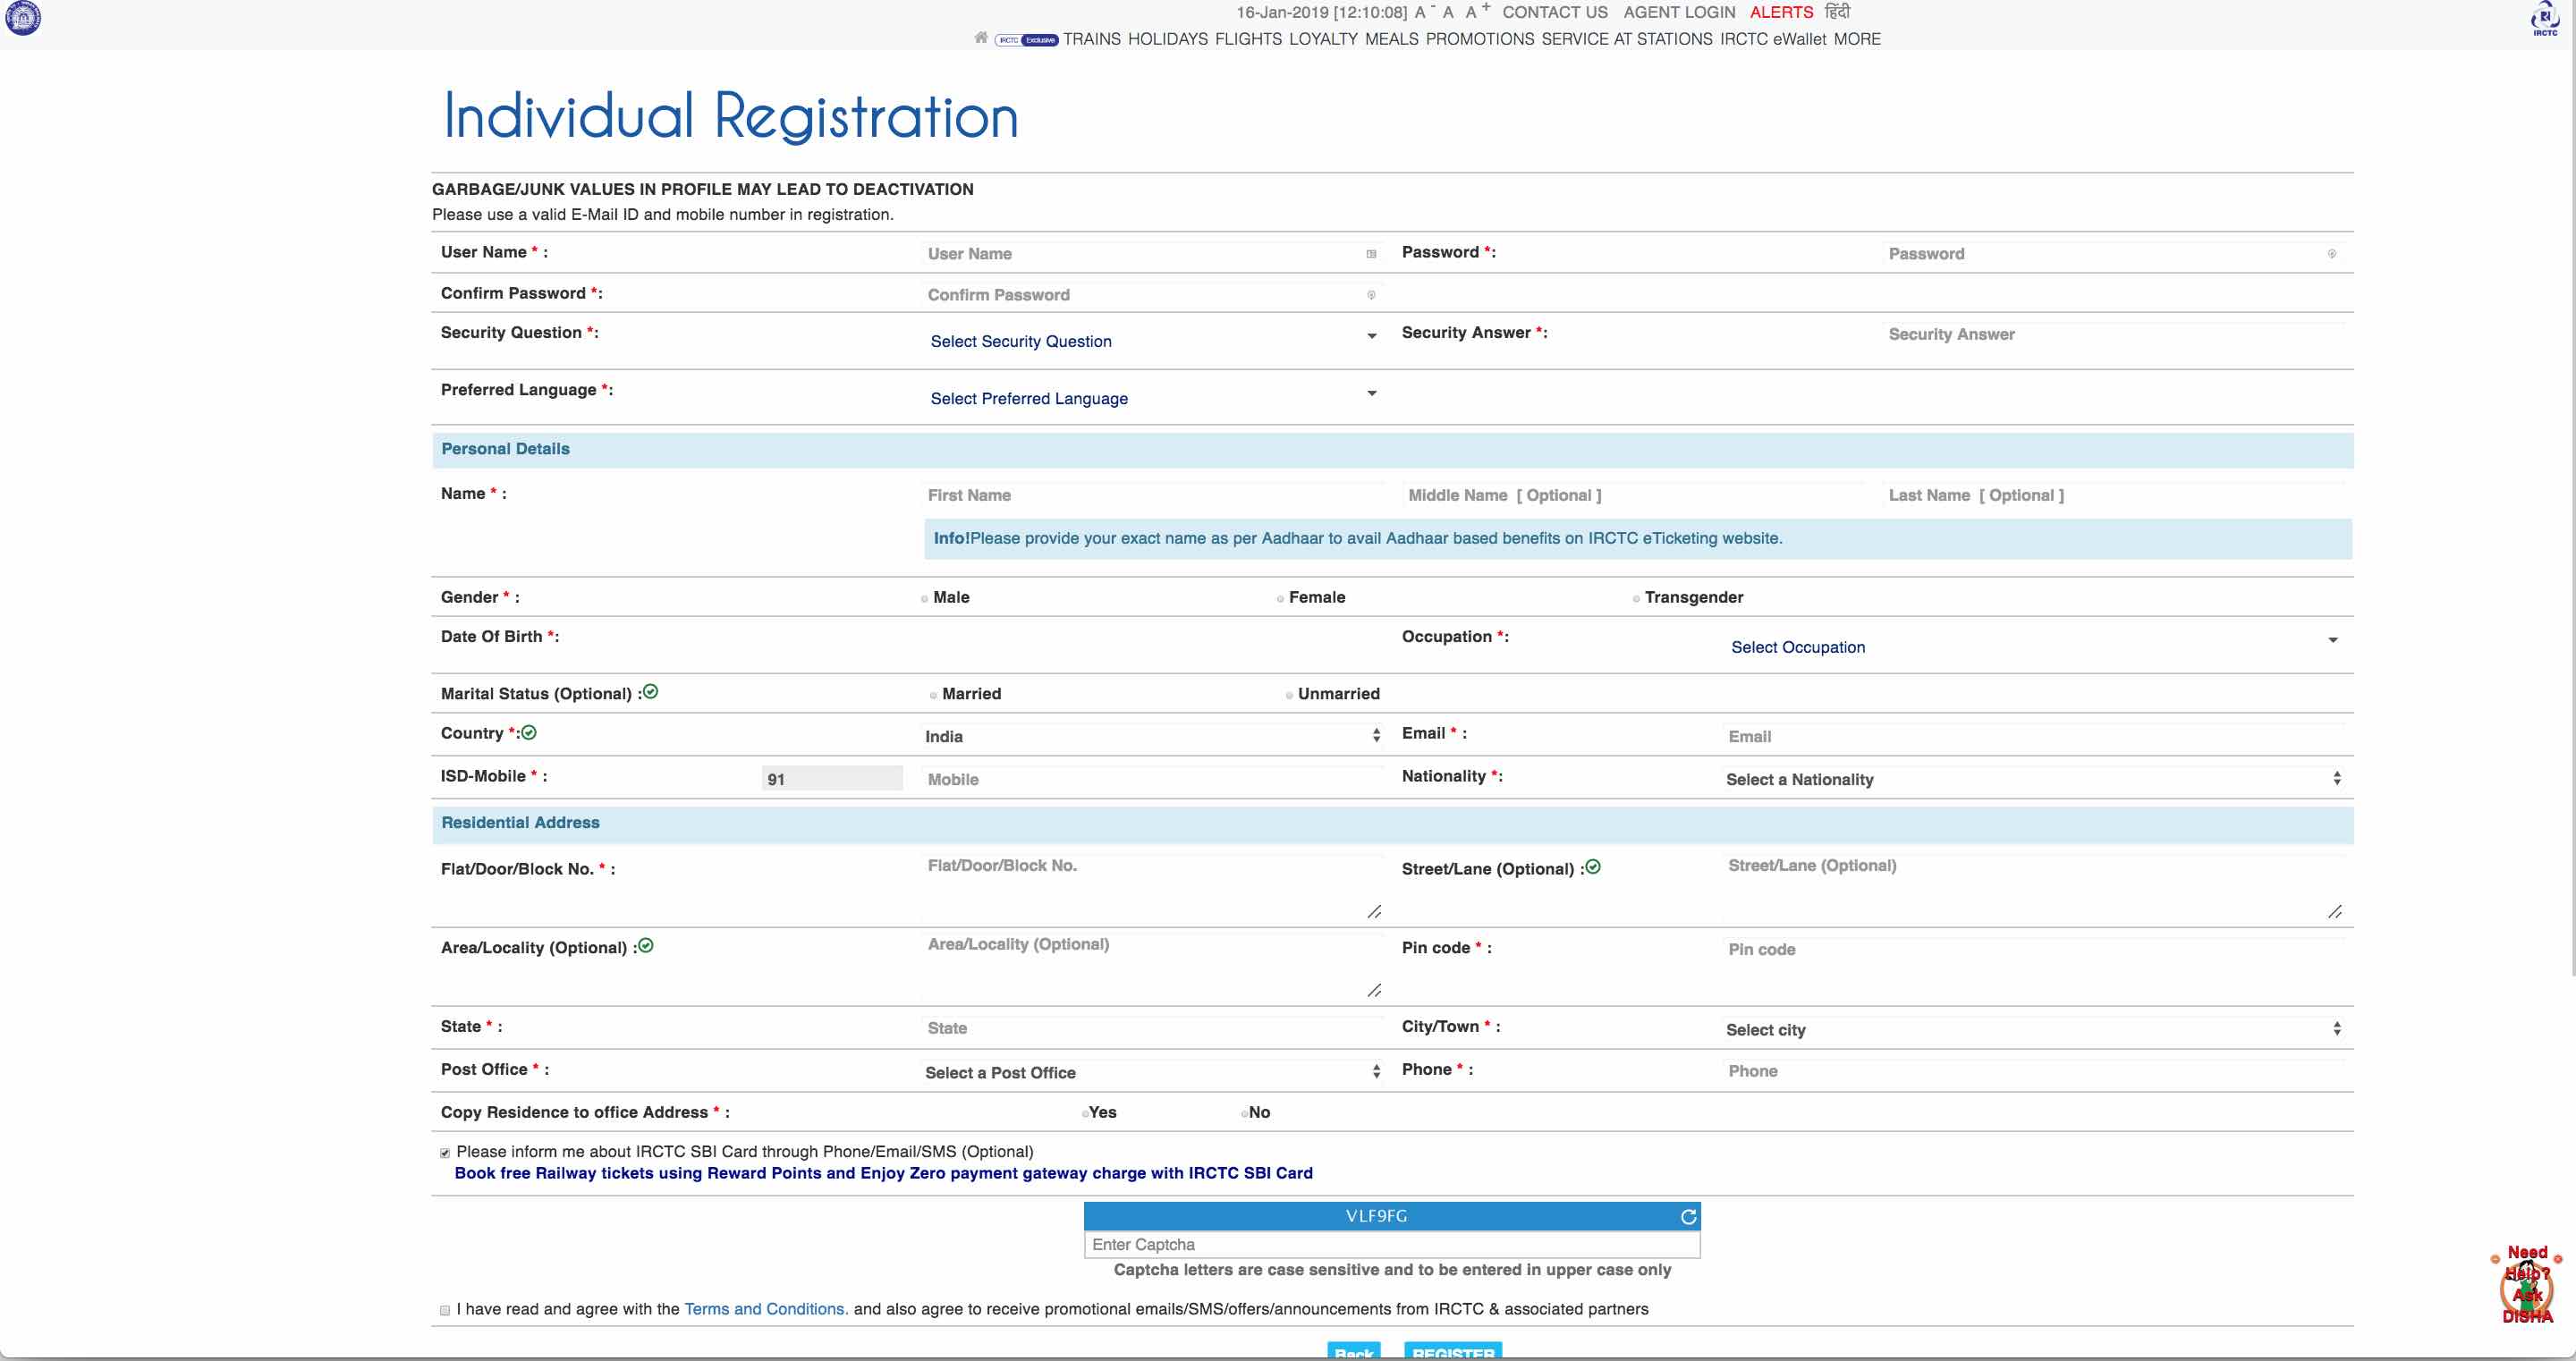Click the Security Answer input field
This screenshot has width=2576, height=1361.
coord(2114,334)
